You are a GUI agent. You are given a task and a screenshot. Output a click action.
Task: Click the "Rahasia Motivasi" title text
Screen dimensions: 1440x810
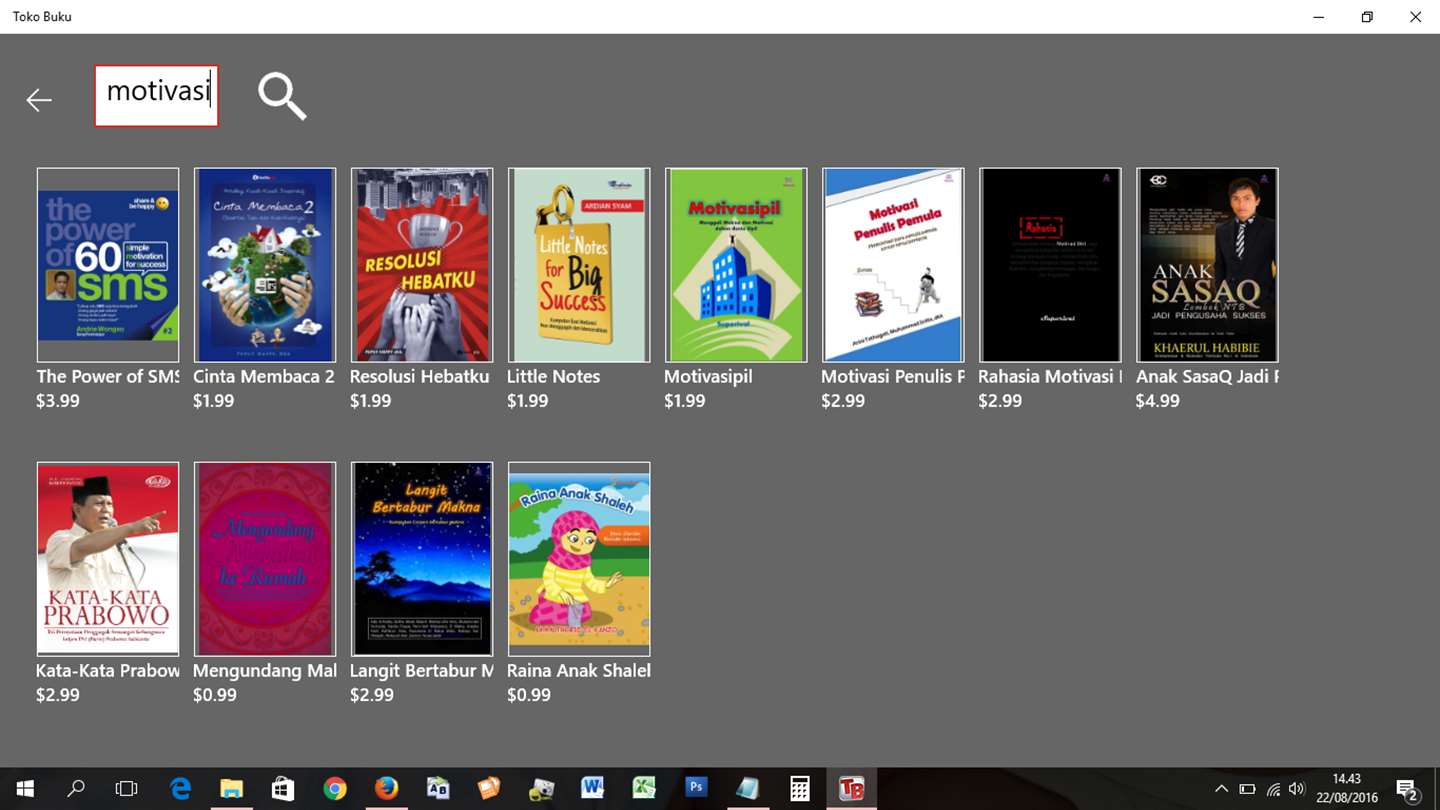(1050, 377)
